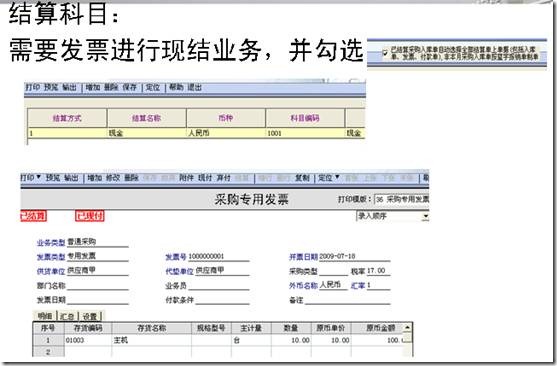Viewport: 557px width, 366px height.
Task: Select the 主机 inventory name cell
Action: [x=152, y=340]
